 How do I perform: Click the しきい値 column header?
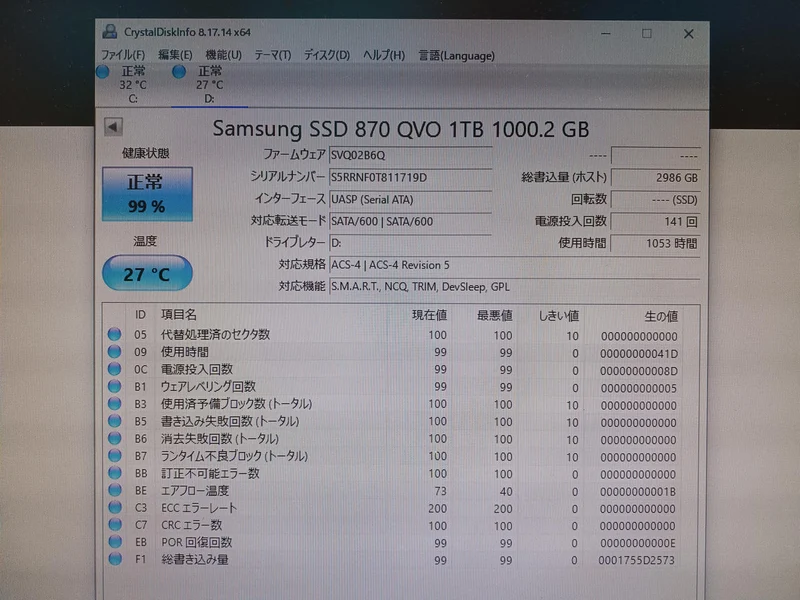(x=559, y=316)
